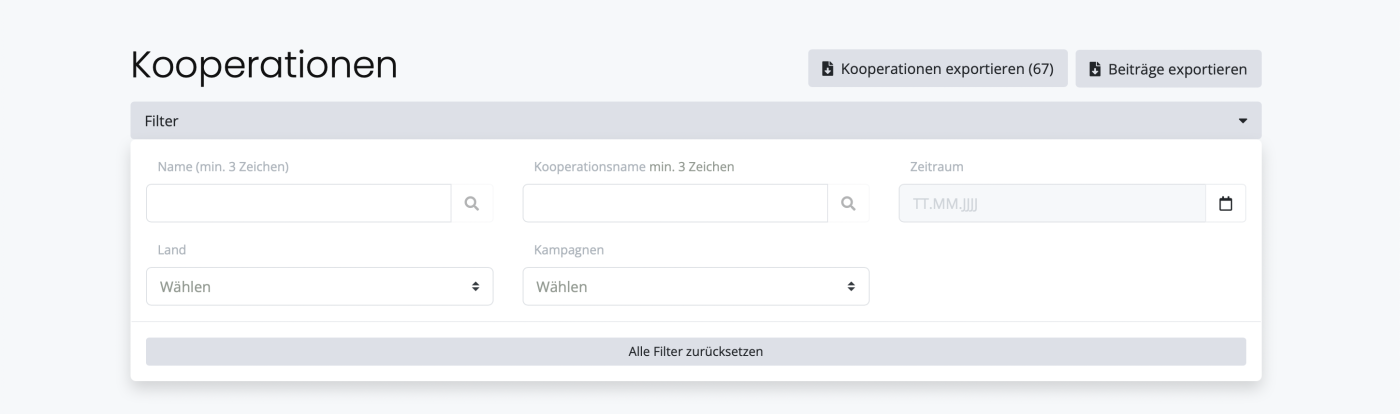Image resolution: width=1400 pixels, height=414 pixels.
Task: Click the file download icon in Kooperationen exportieren
Action: (x=827, y=69)
